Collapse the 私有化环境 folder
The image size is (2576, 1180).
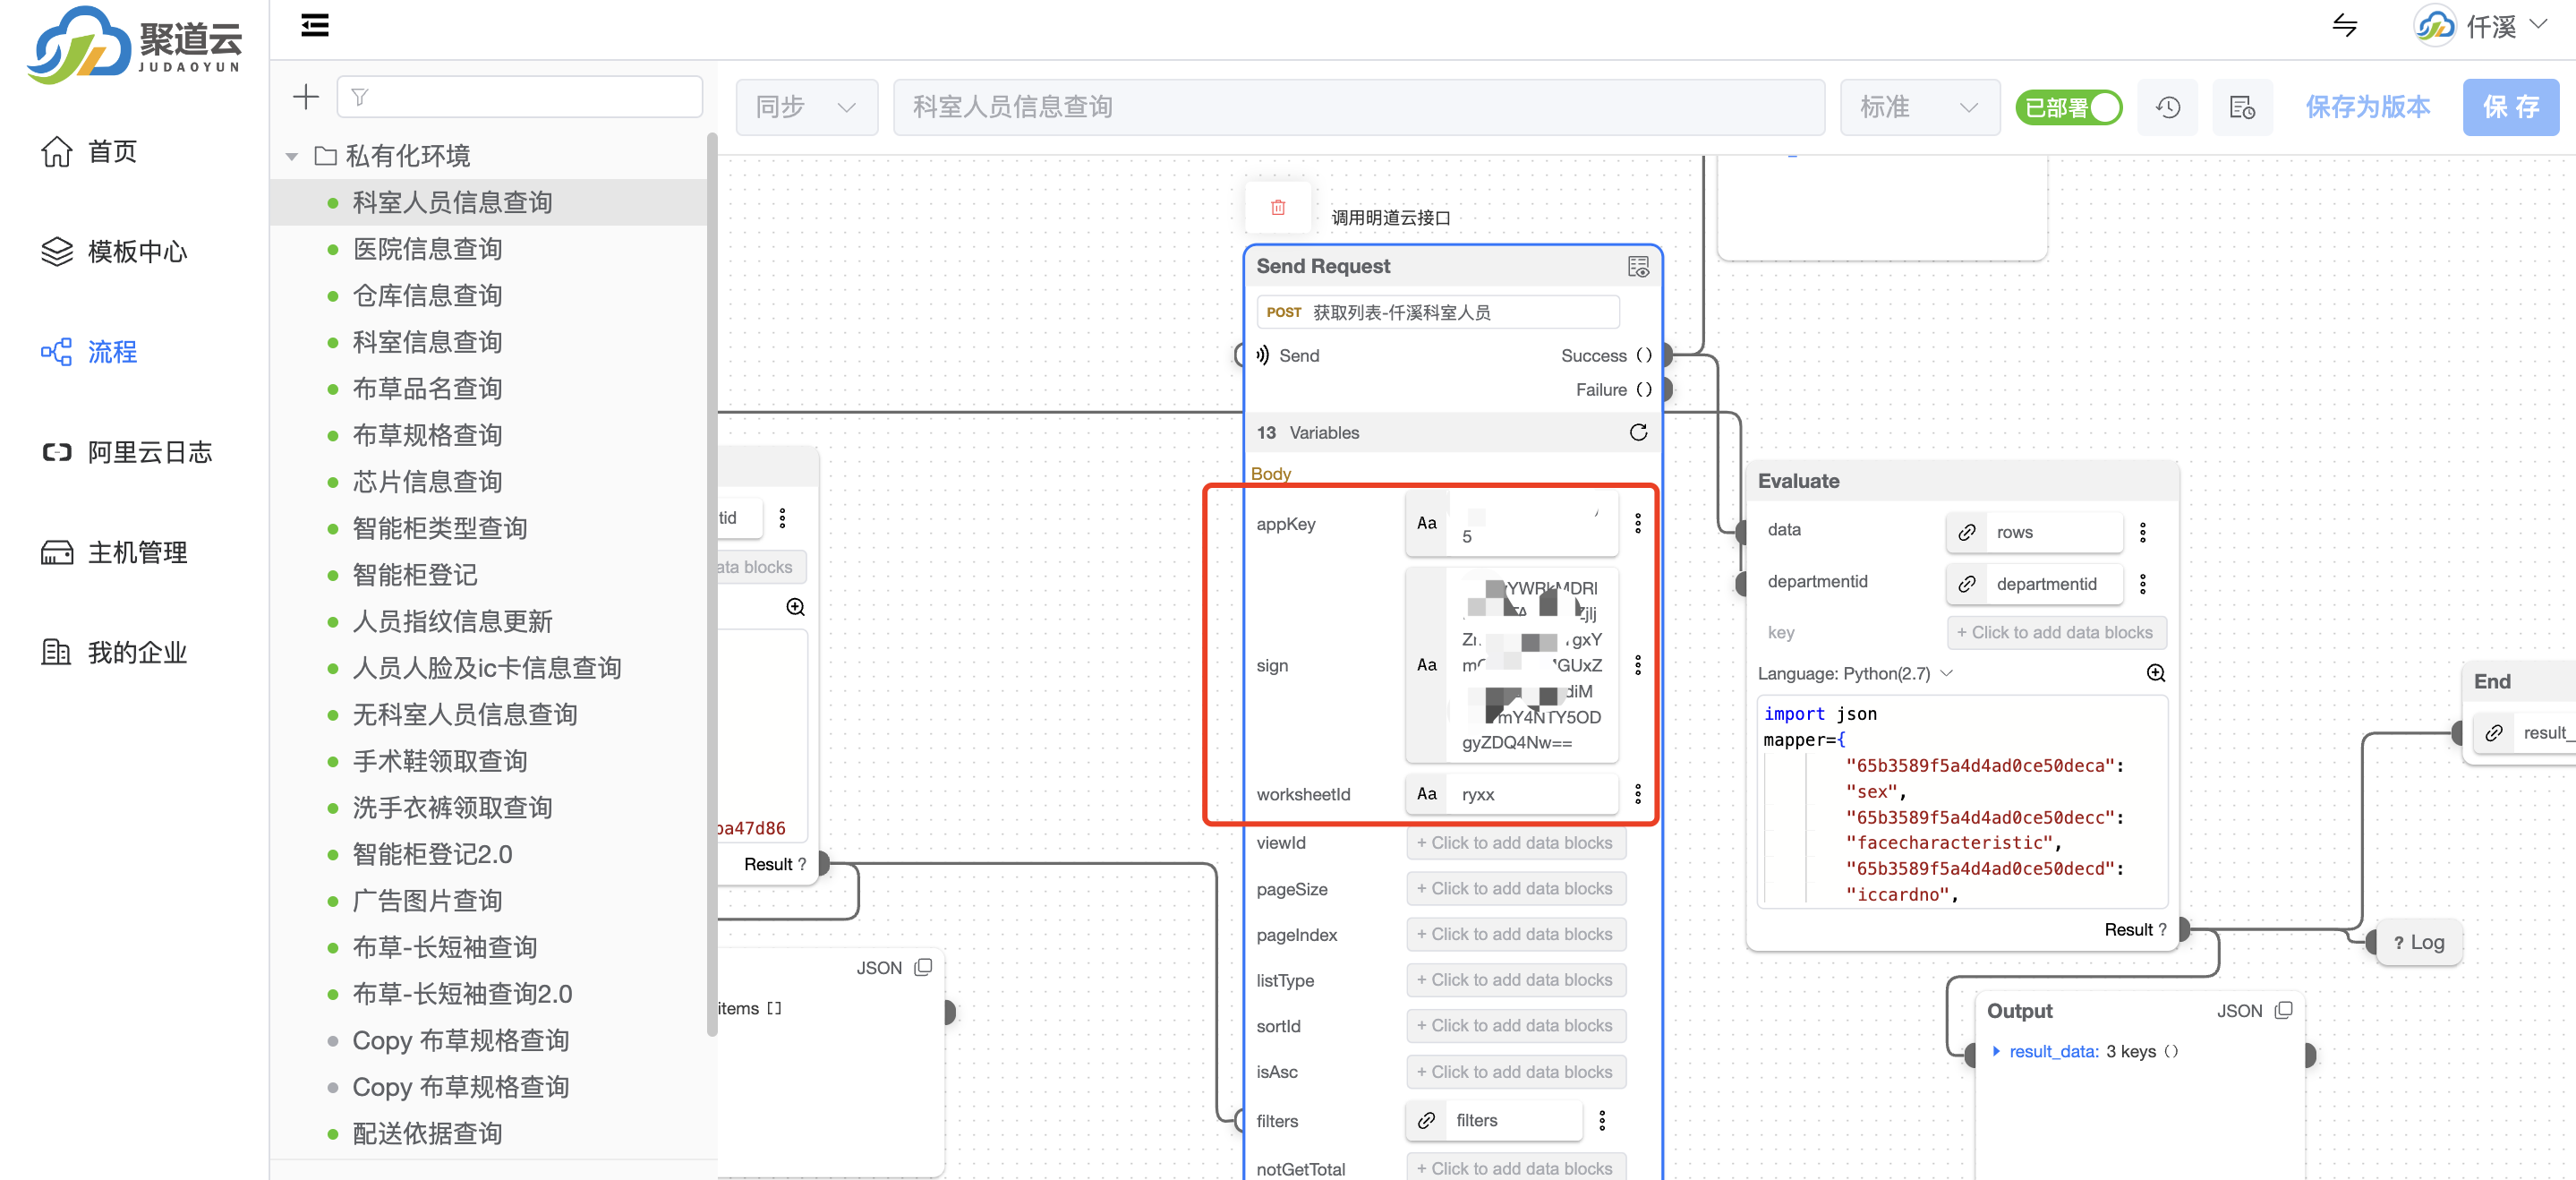pos(291,156)
